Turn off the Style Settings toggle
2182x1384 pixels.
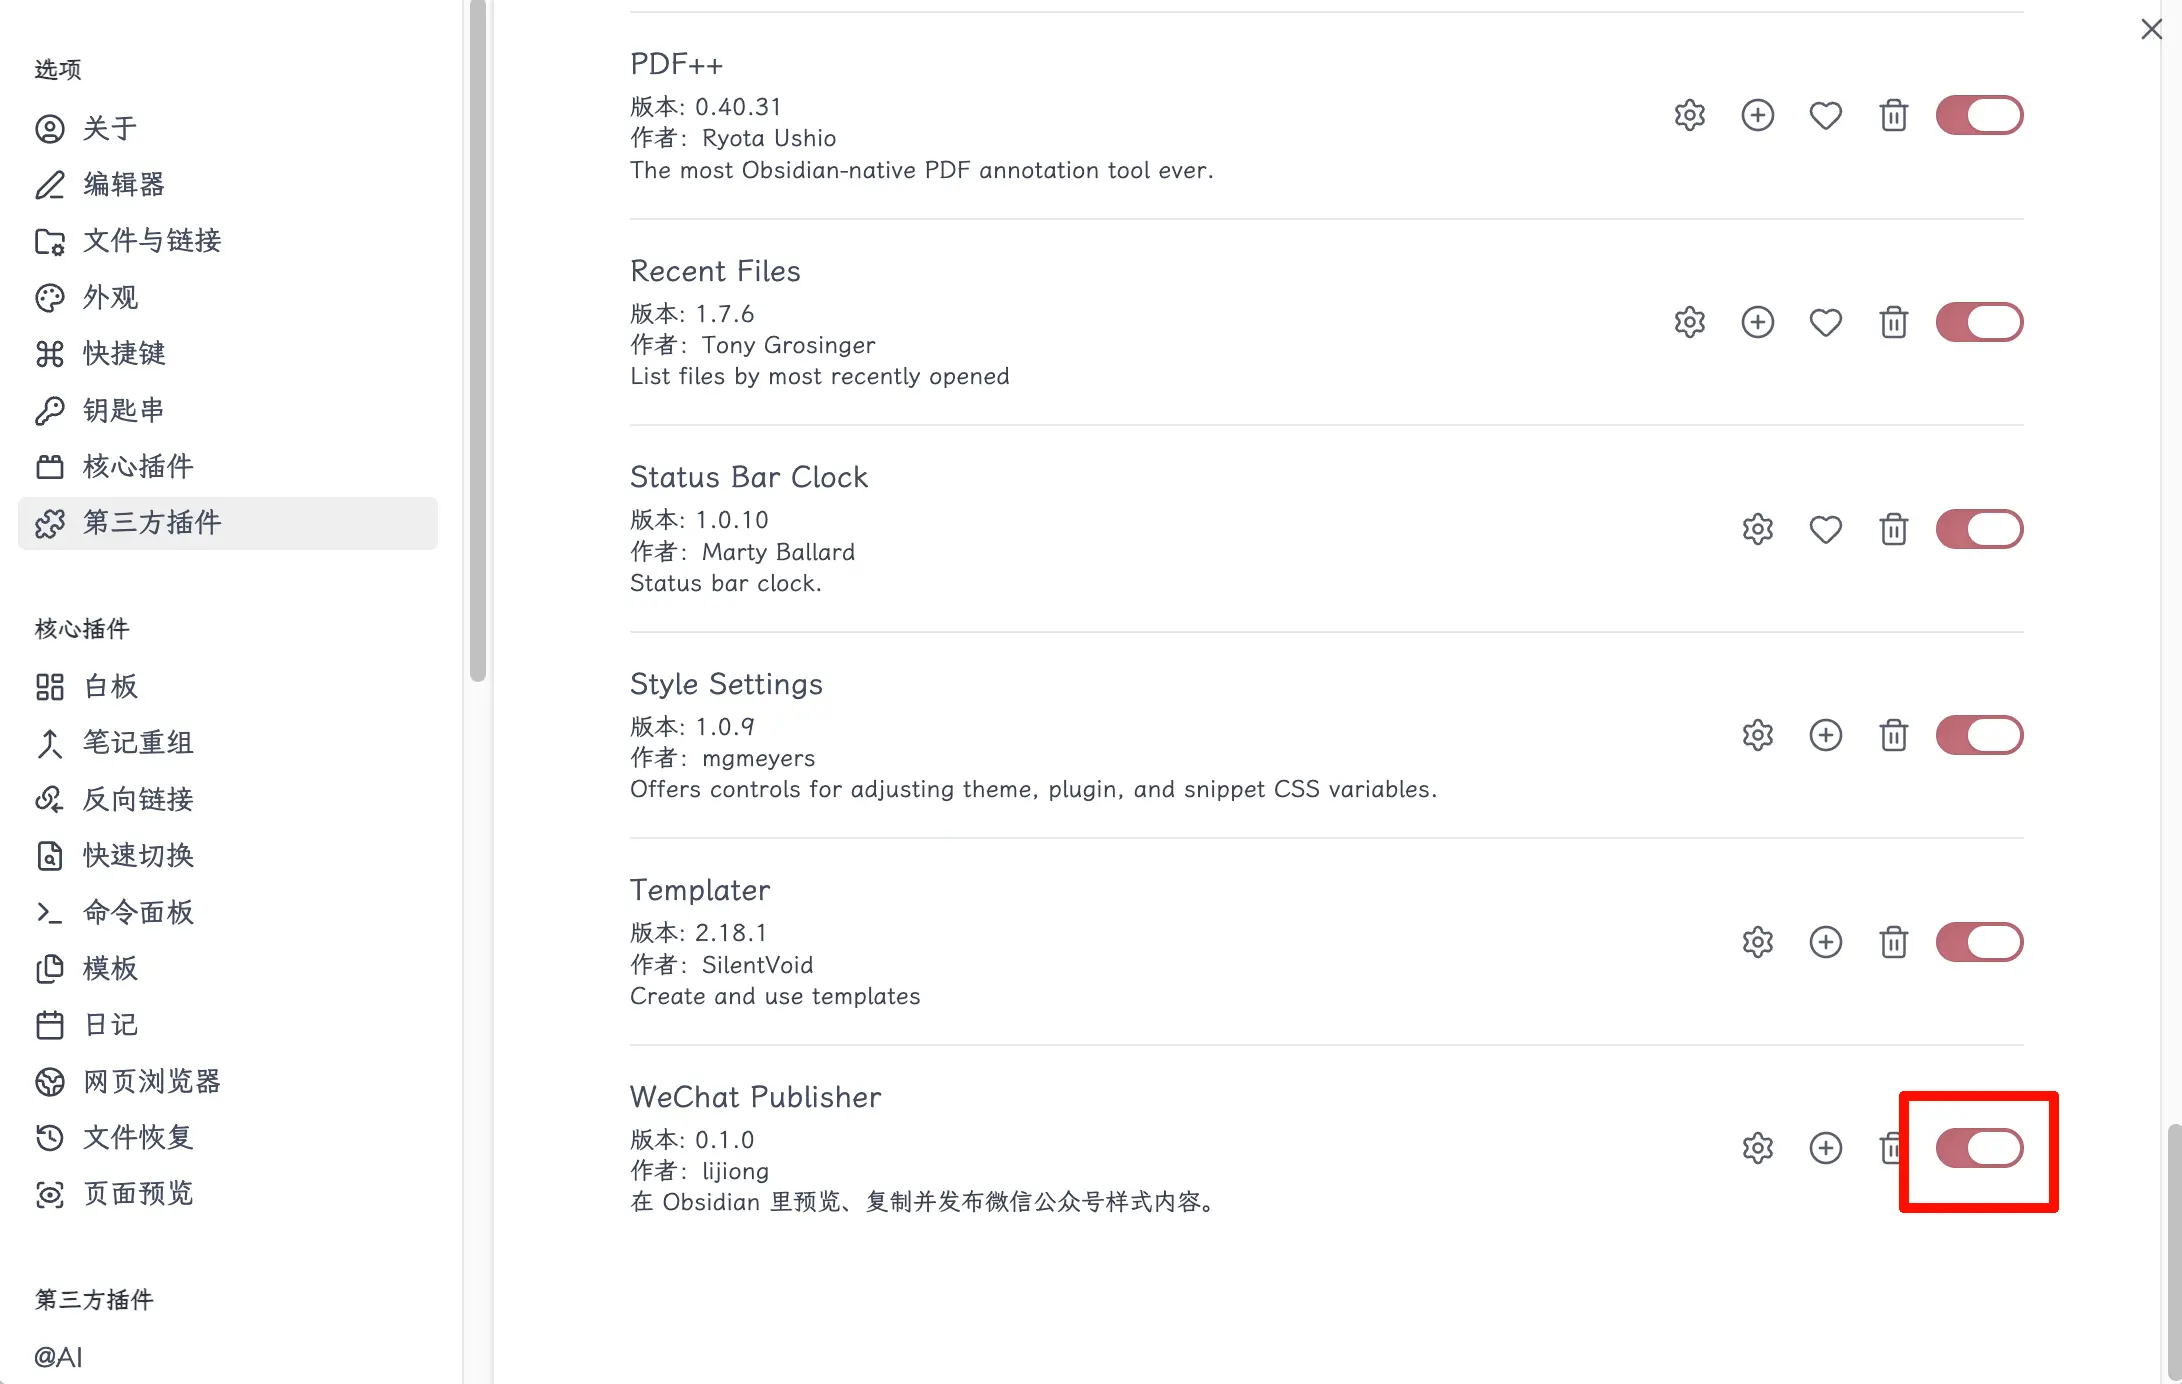coord(1979,736)
